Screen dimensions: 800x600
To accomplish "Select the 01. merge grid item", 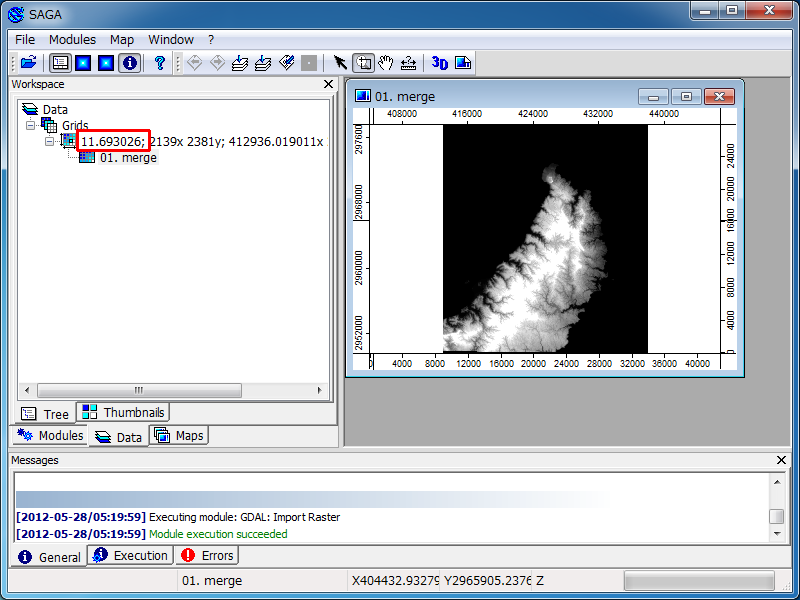I will coord(127,158).
